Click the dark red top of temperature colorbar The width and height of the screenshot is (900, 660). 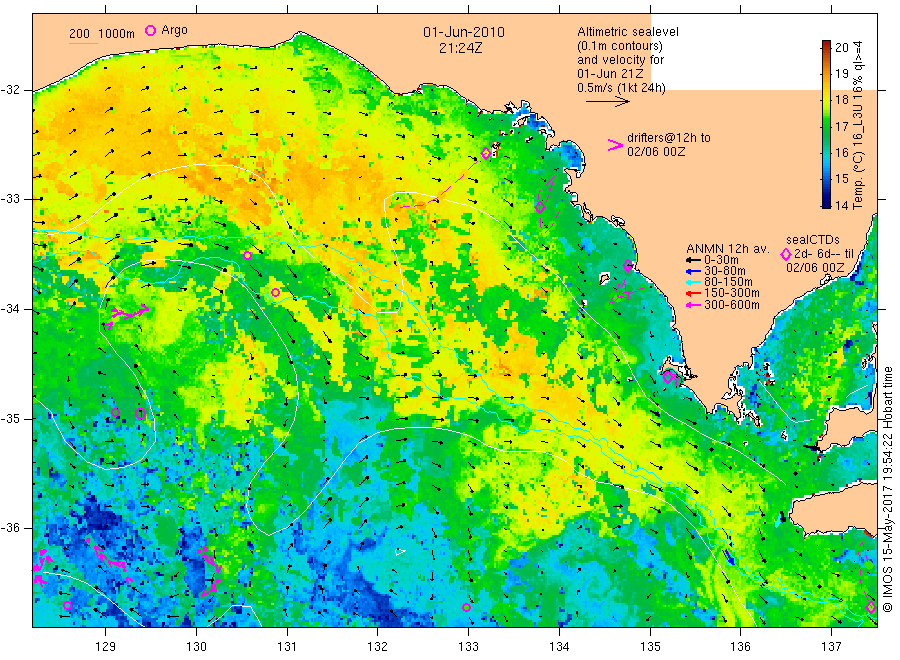point(827,45)
